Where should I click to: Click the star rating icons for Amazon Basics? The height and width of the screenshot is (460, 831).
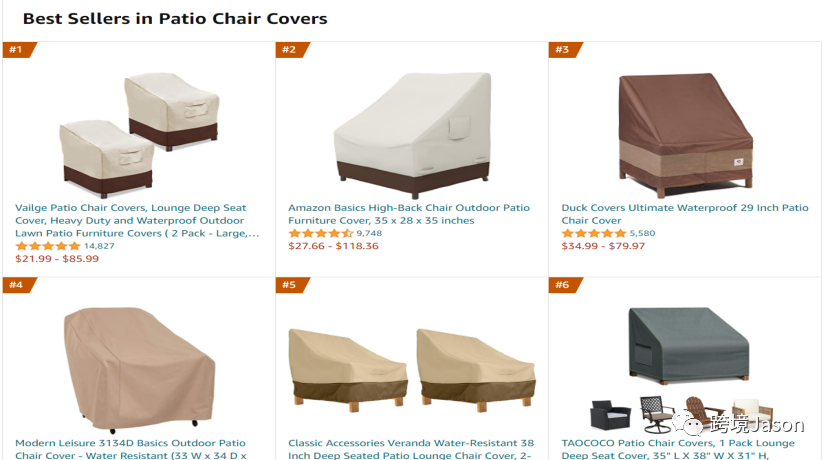pos(321,233)
